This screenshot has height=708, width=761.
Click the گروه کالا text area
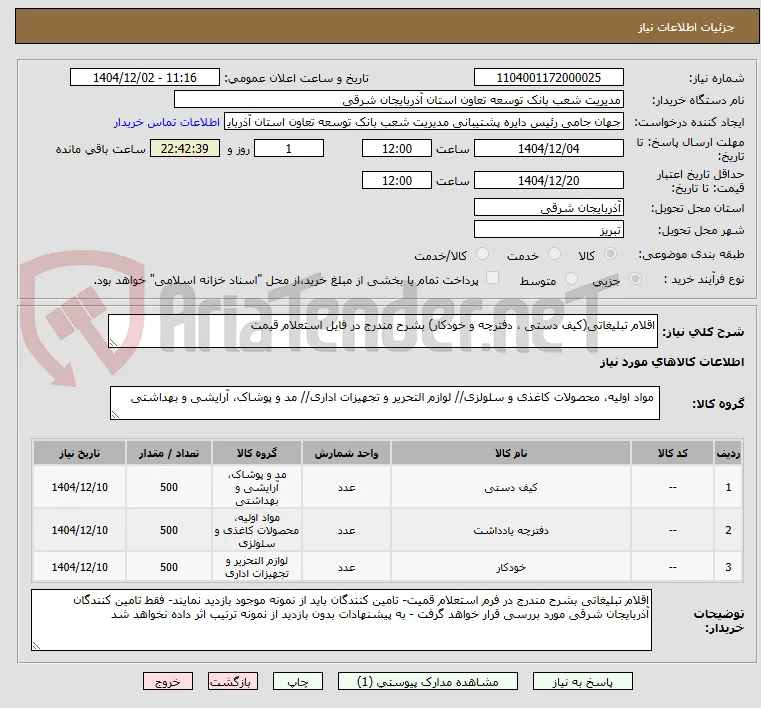(x=384, y=403)
